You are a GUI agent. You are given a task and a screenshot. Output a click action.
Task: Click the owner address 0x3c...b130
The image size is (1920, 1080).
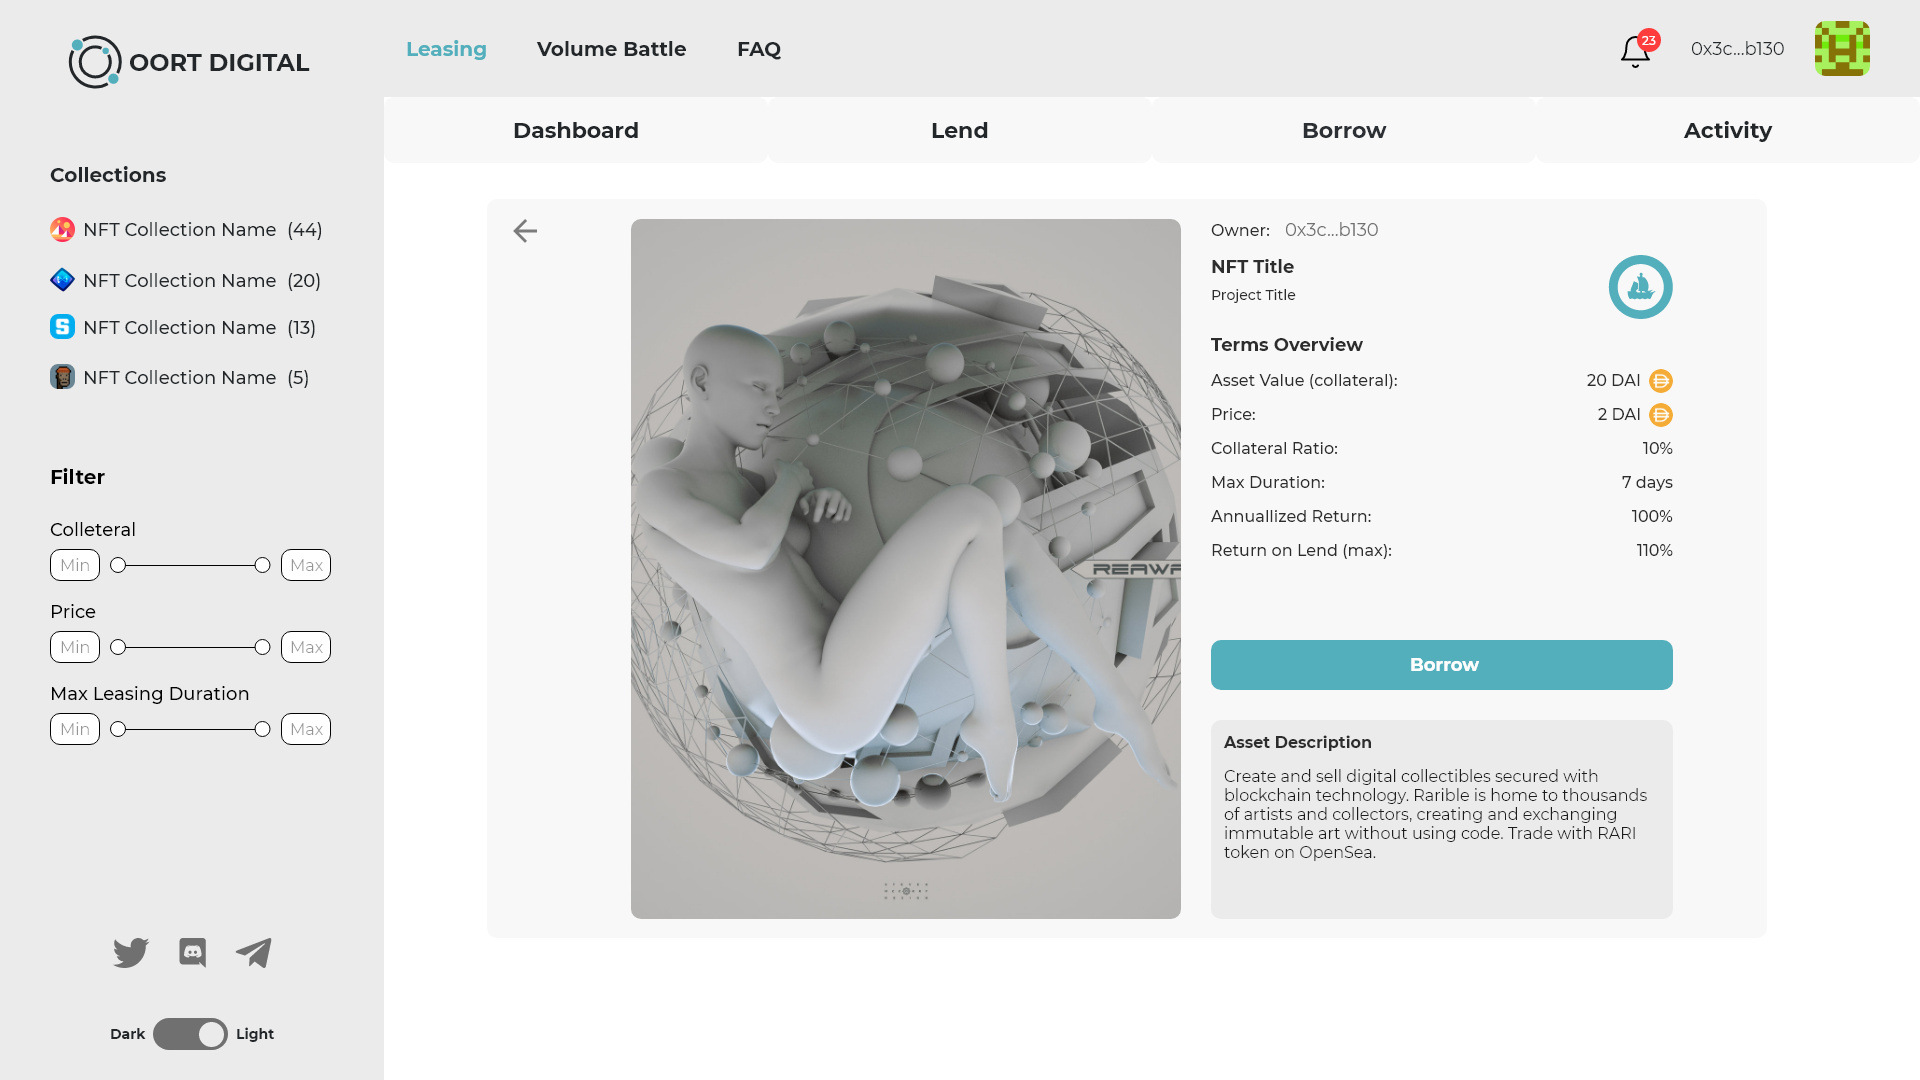1331,230
